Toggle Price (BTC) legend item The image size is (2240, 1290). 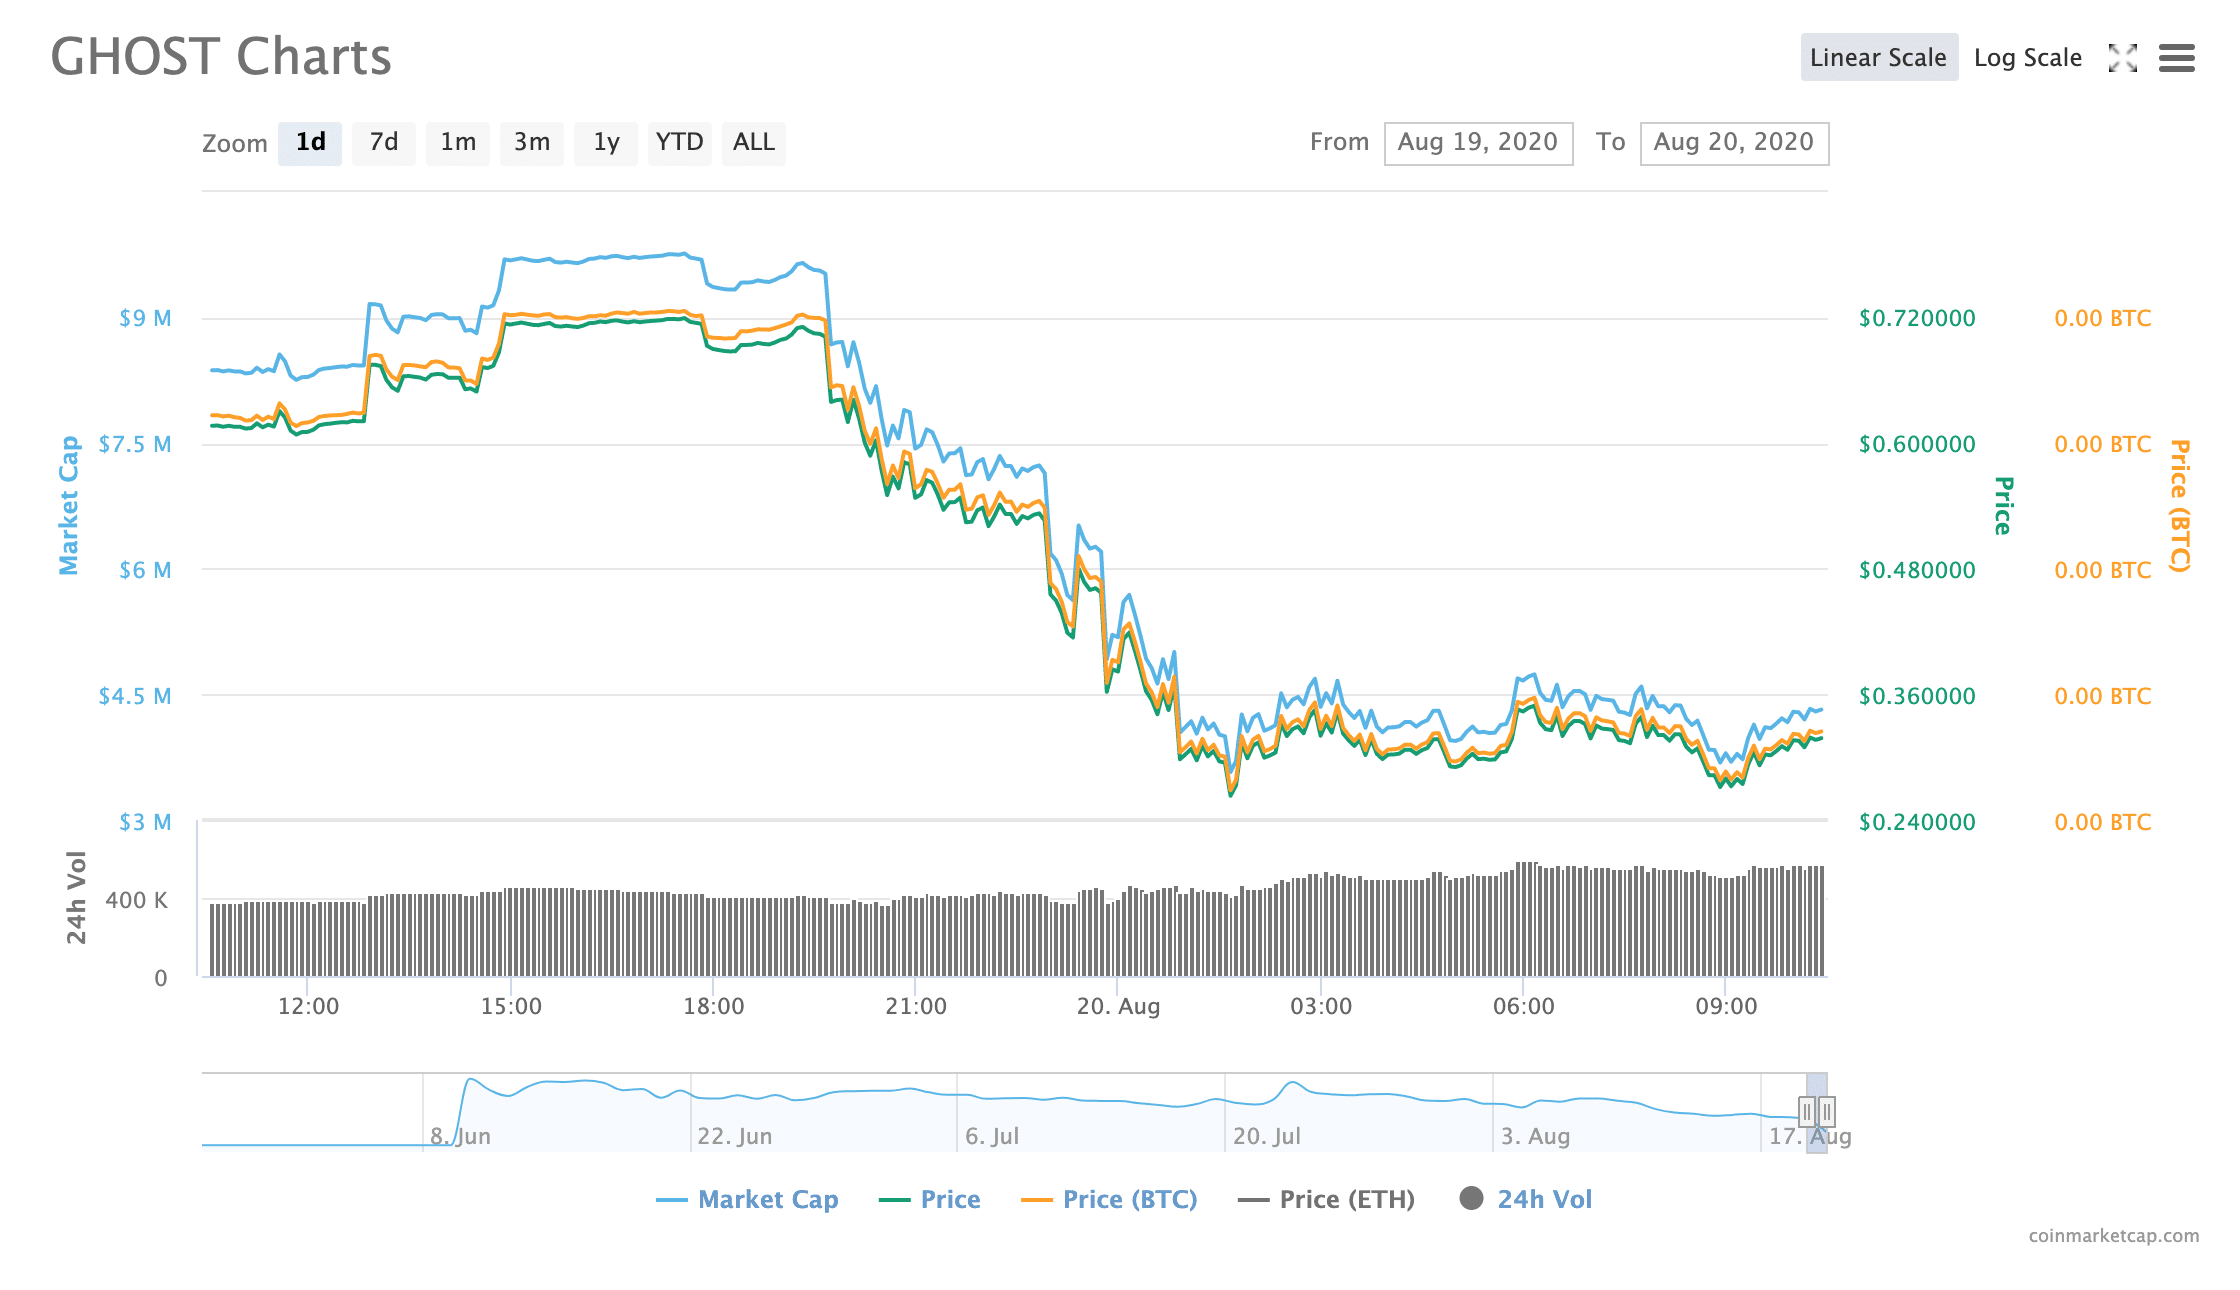(x=1129, y=1199)
